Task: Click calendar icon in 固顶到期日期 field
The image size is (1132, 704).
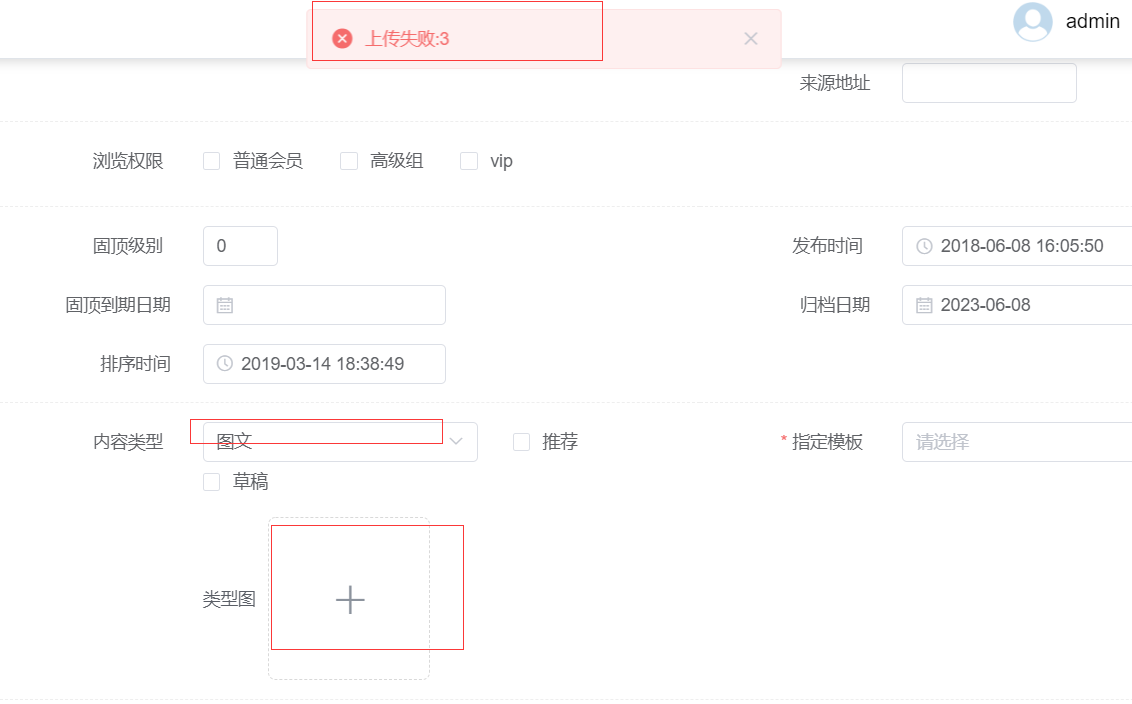Action: coord(225,305)
